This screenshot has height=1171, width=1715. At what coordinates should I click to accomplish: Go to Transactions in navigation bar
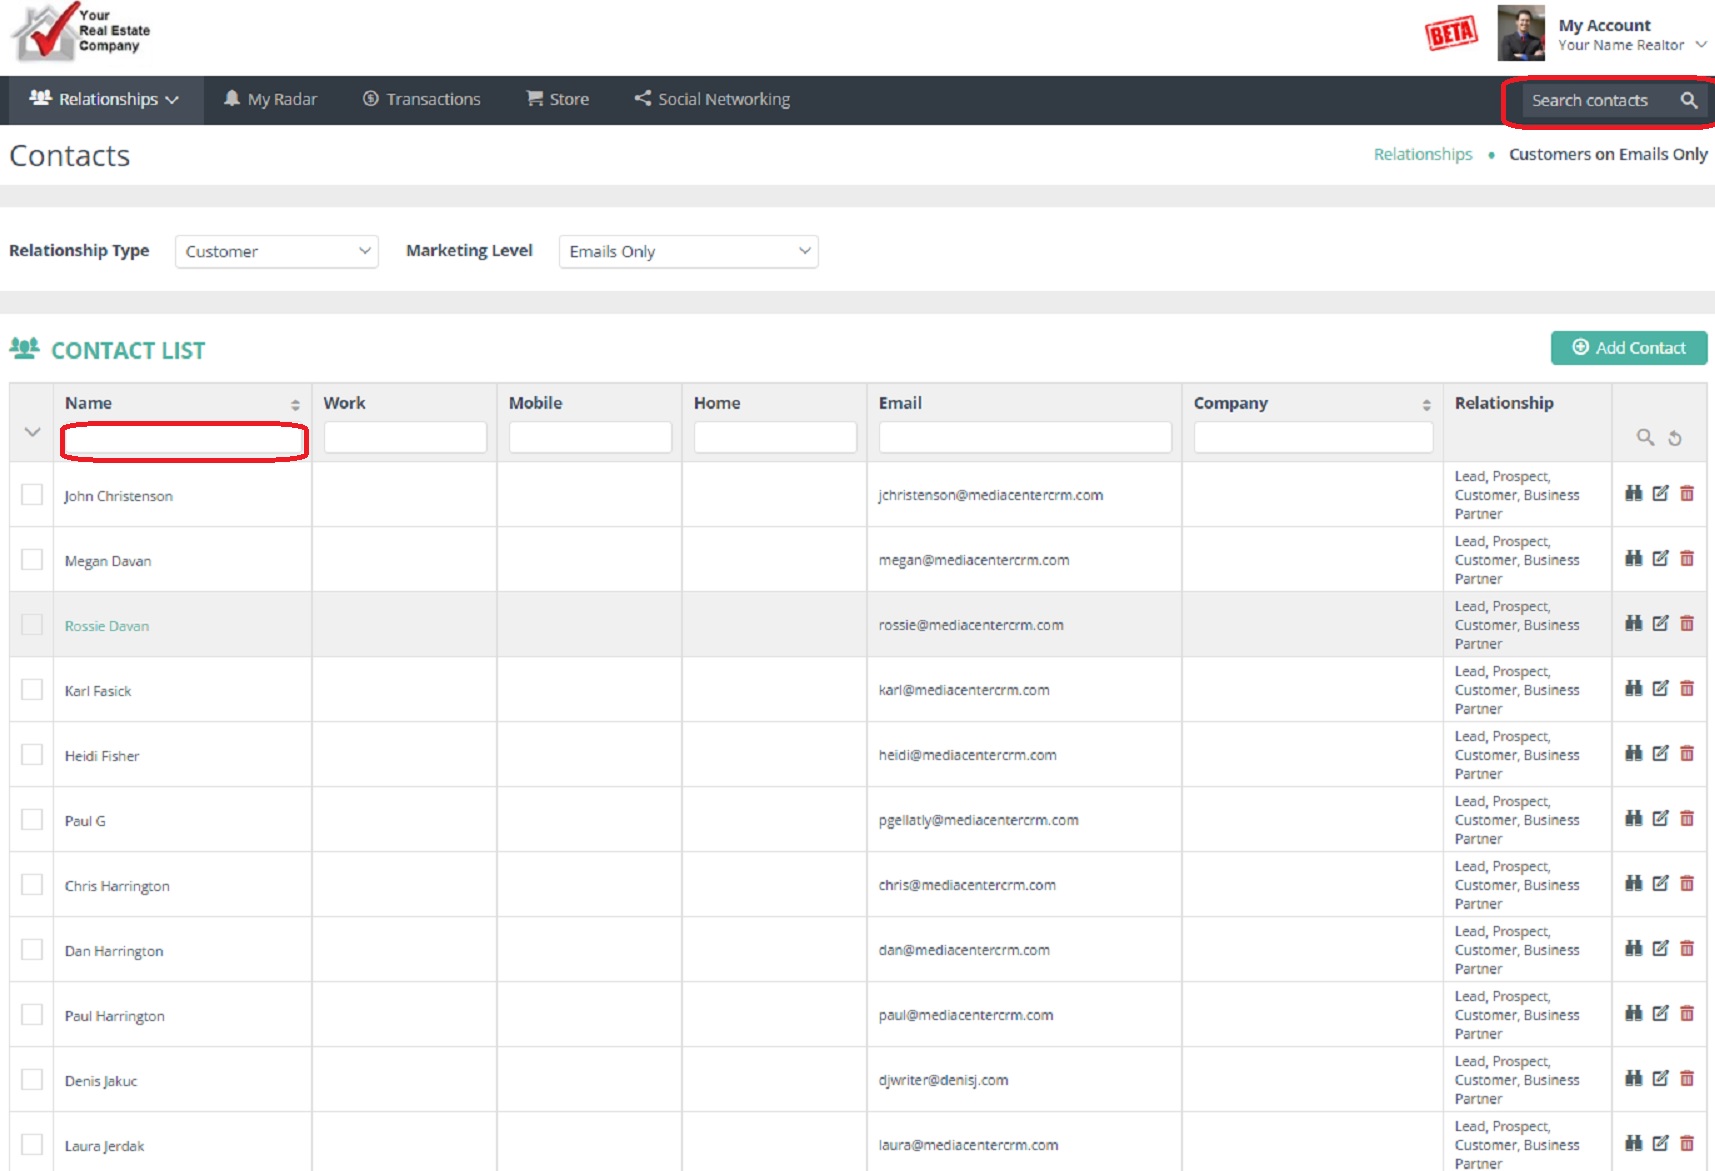click(x=421, y=99)
